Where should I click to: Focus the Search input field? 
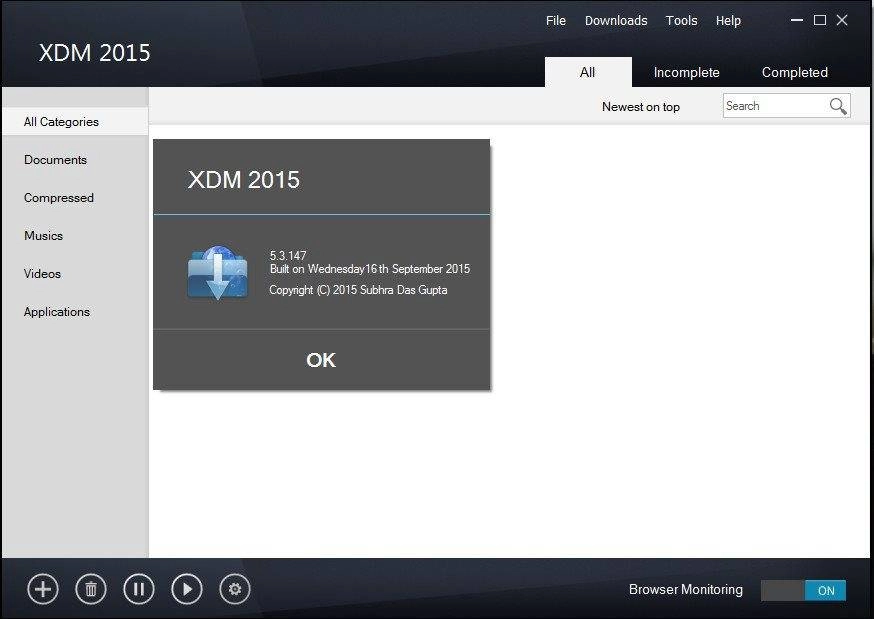786,105
